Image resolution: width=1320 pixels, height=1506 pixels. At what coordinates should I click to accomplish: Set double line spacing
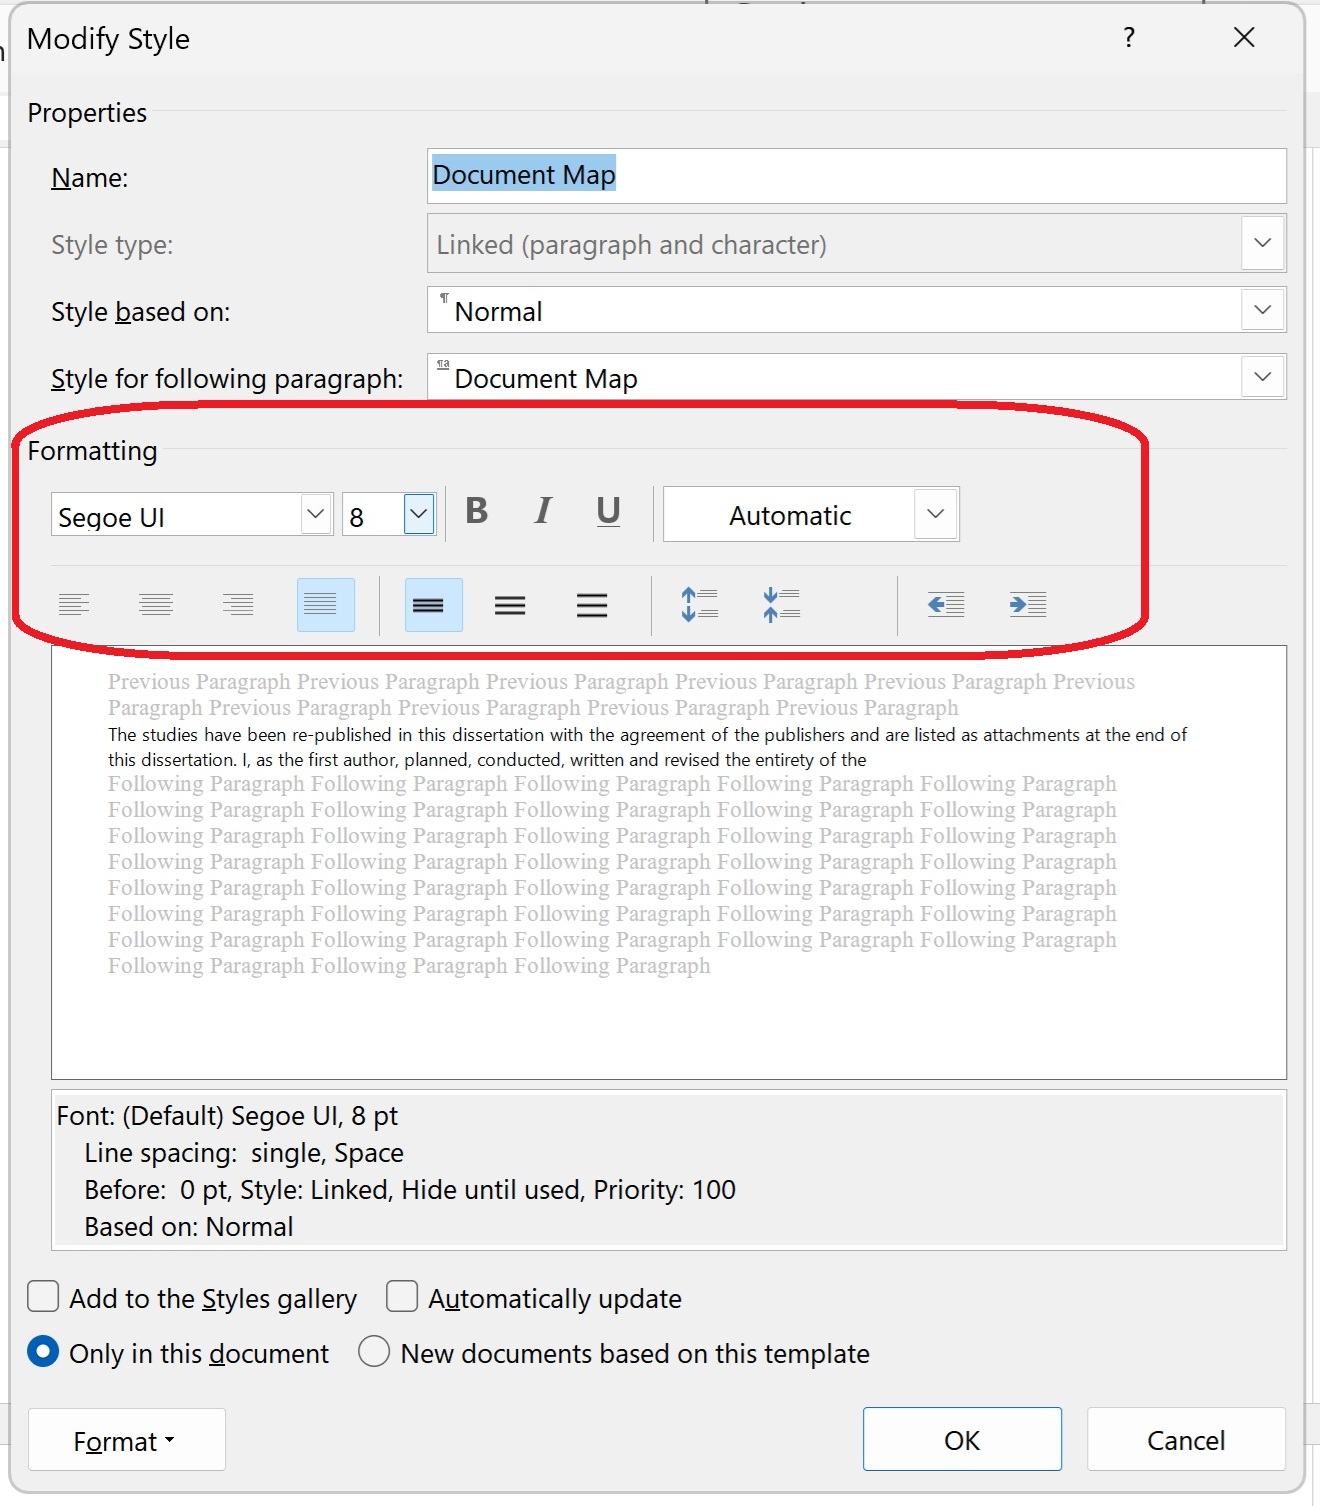pyautogui.click(x=592, y=605)
